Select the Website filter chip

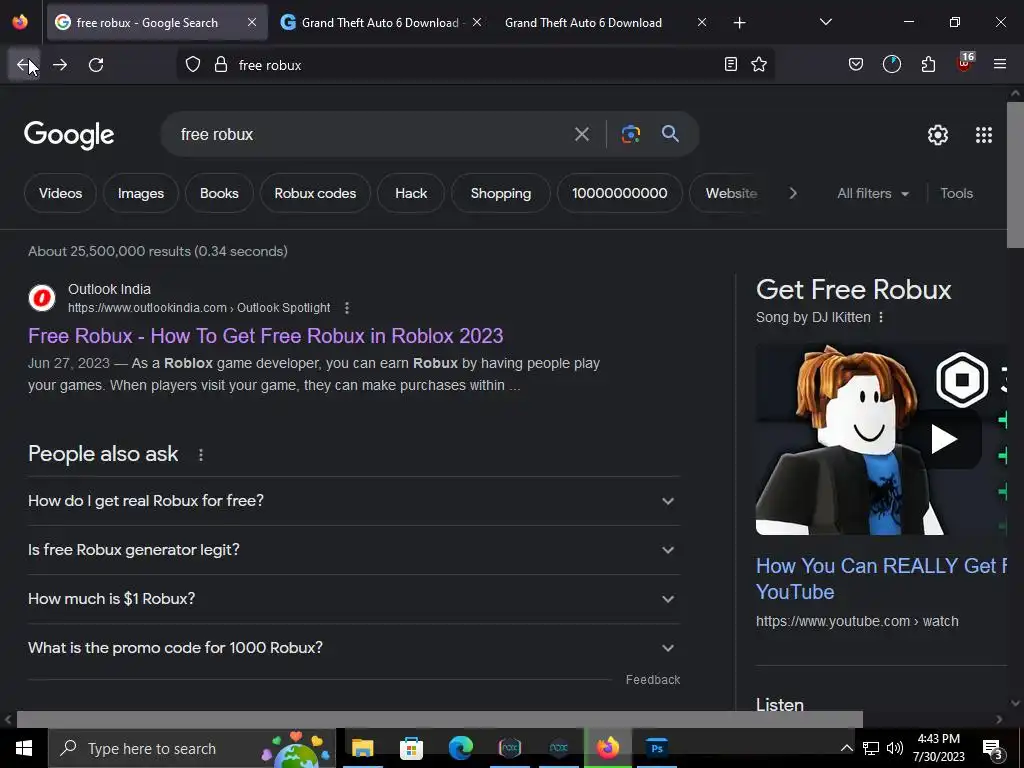coord(731,193)
